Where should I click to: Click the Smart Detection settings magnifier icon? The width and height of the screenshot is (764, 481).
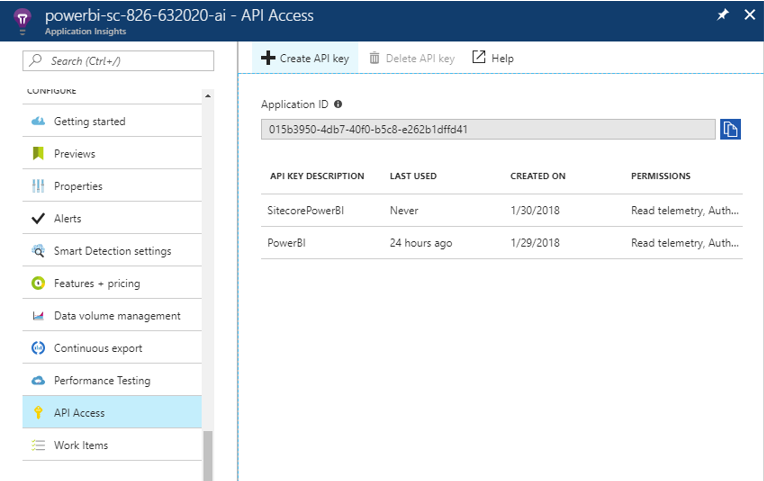tap(38, 251)
